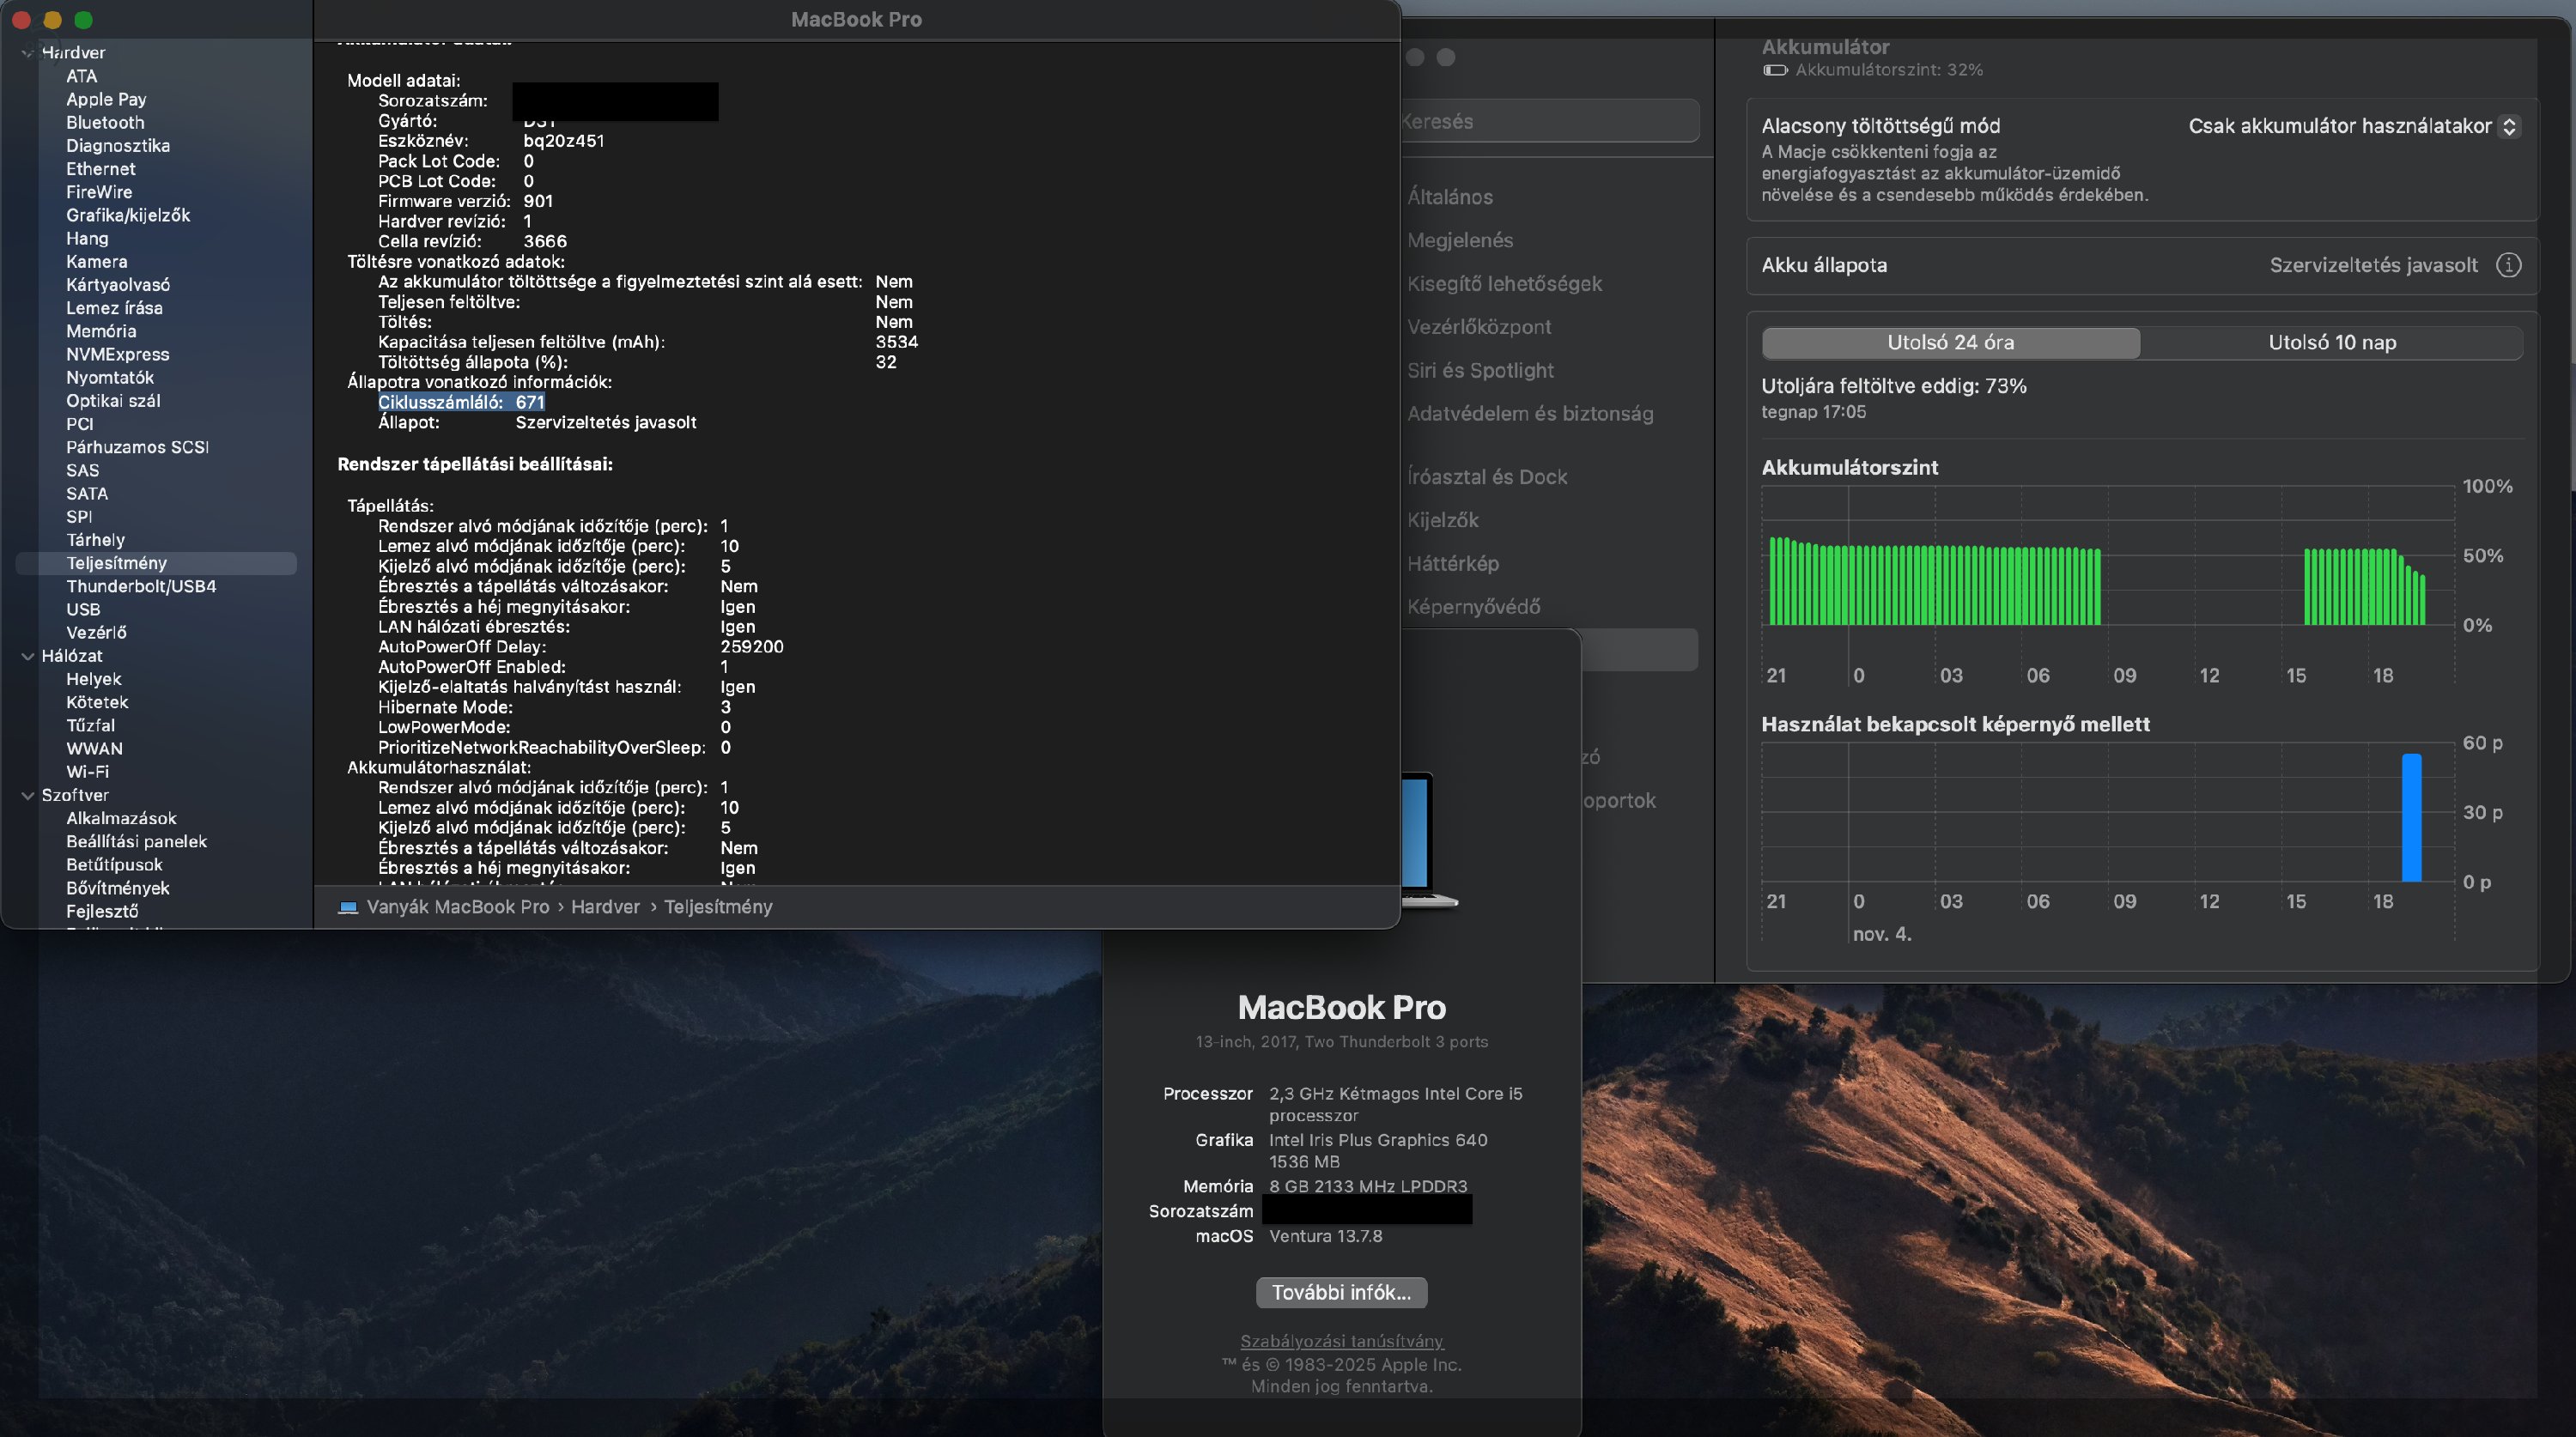2576x1437 pixels.
Task: Collapse the Hálózat section chevron
Action: click(27, 656)
